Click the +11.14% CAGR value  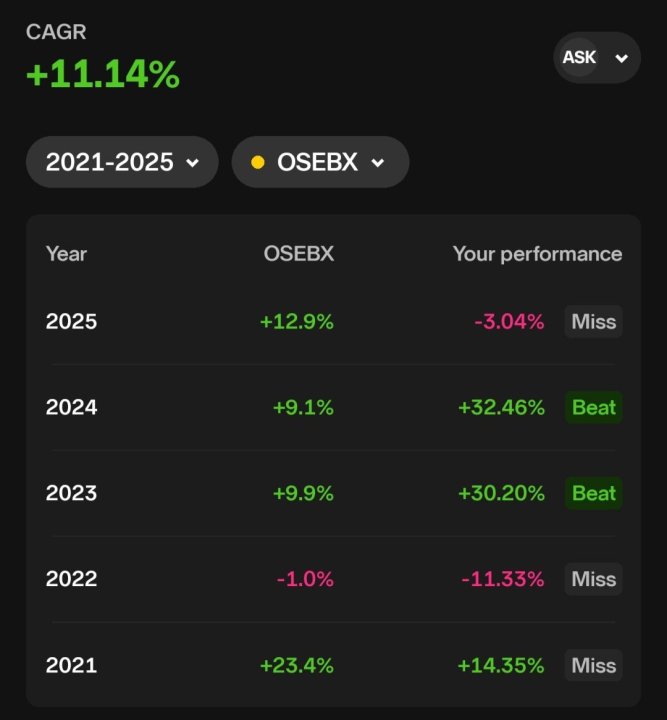tap(103, 75)
